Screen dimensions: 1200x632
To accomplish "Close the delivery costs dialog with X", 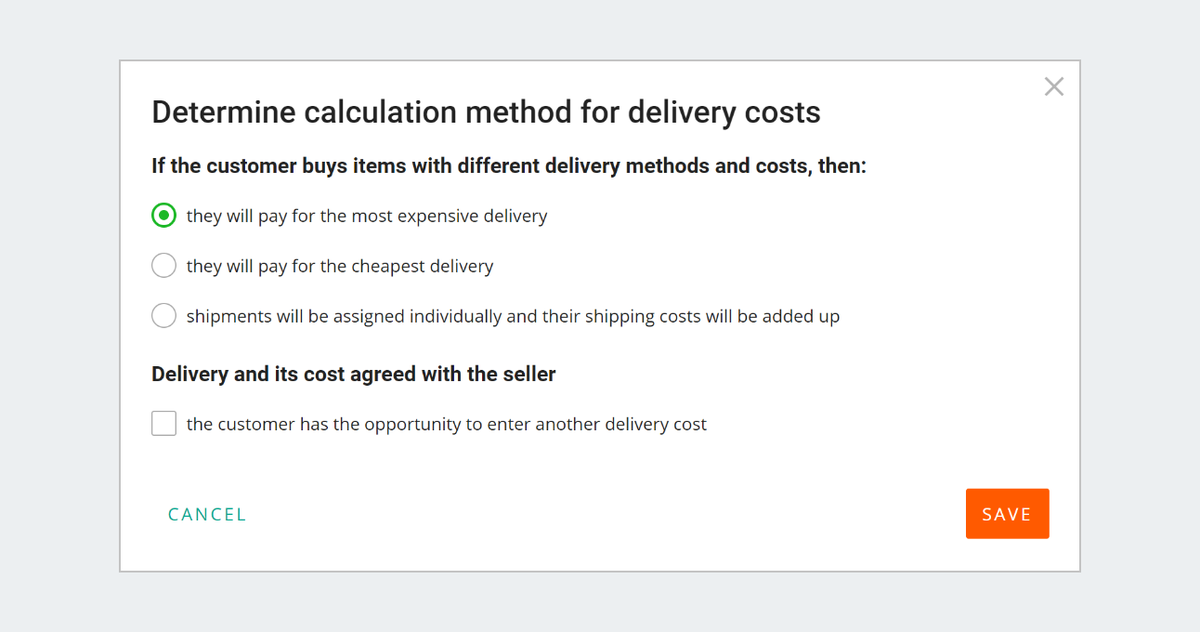I will coord(1054,87).
